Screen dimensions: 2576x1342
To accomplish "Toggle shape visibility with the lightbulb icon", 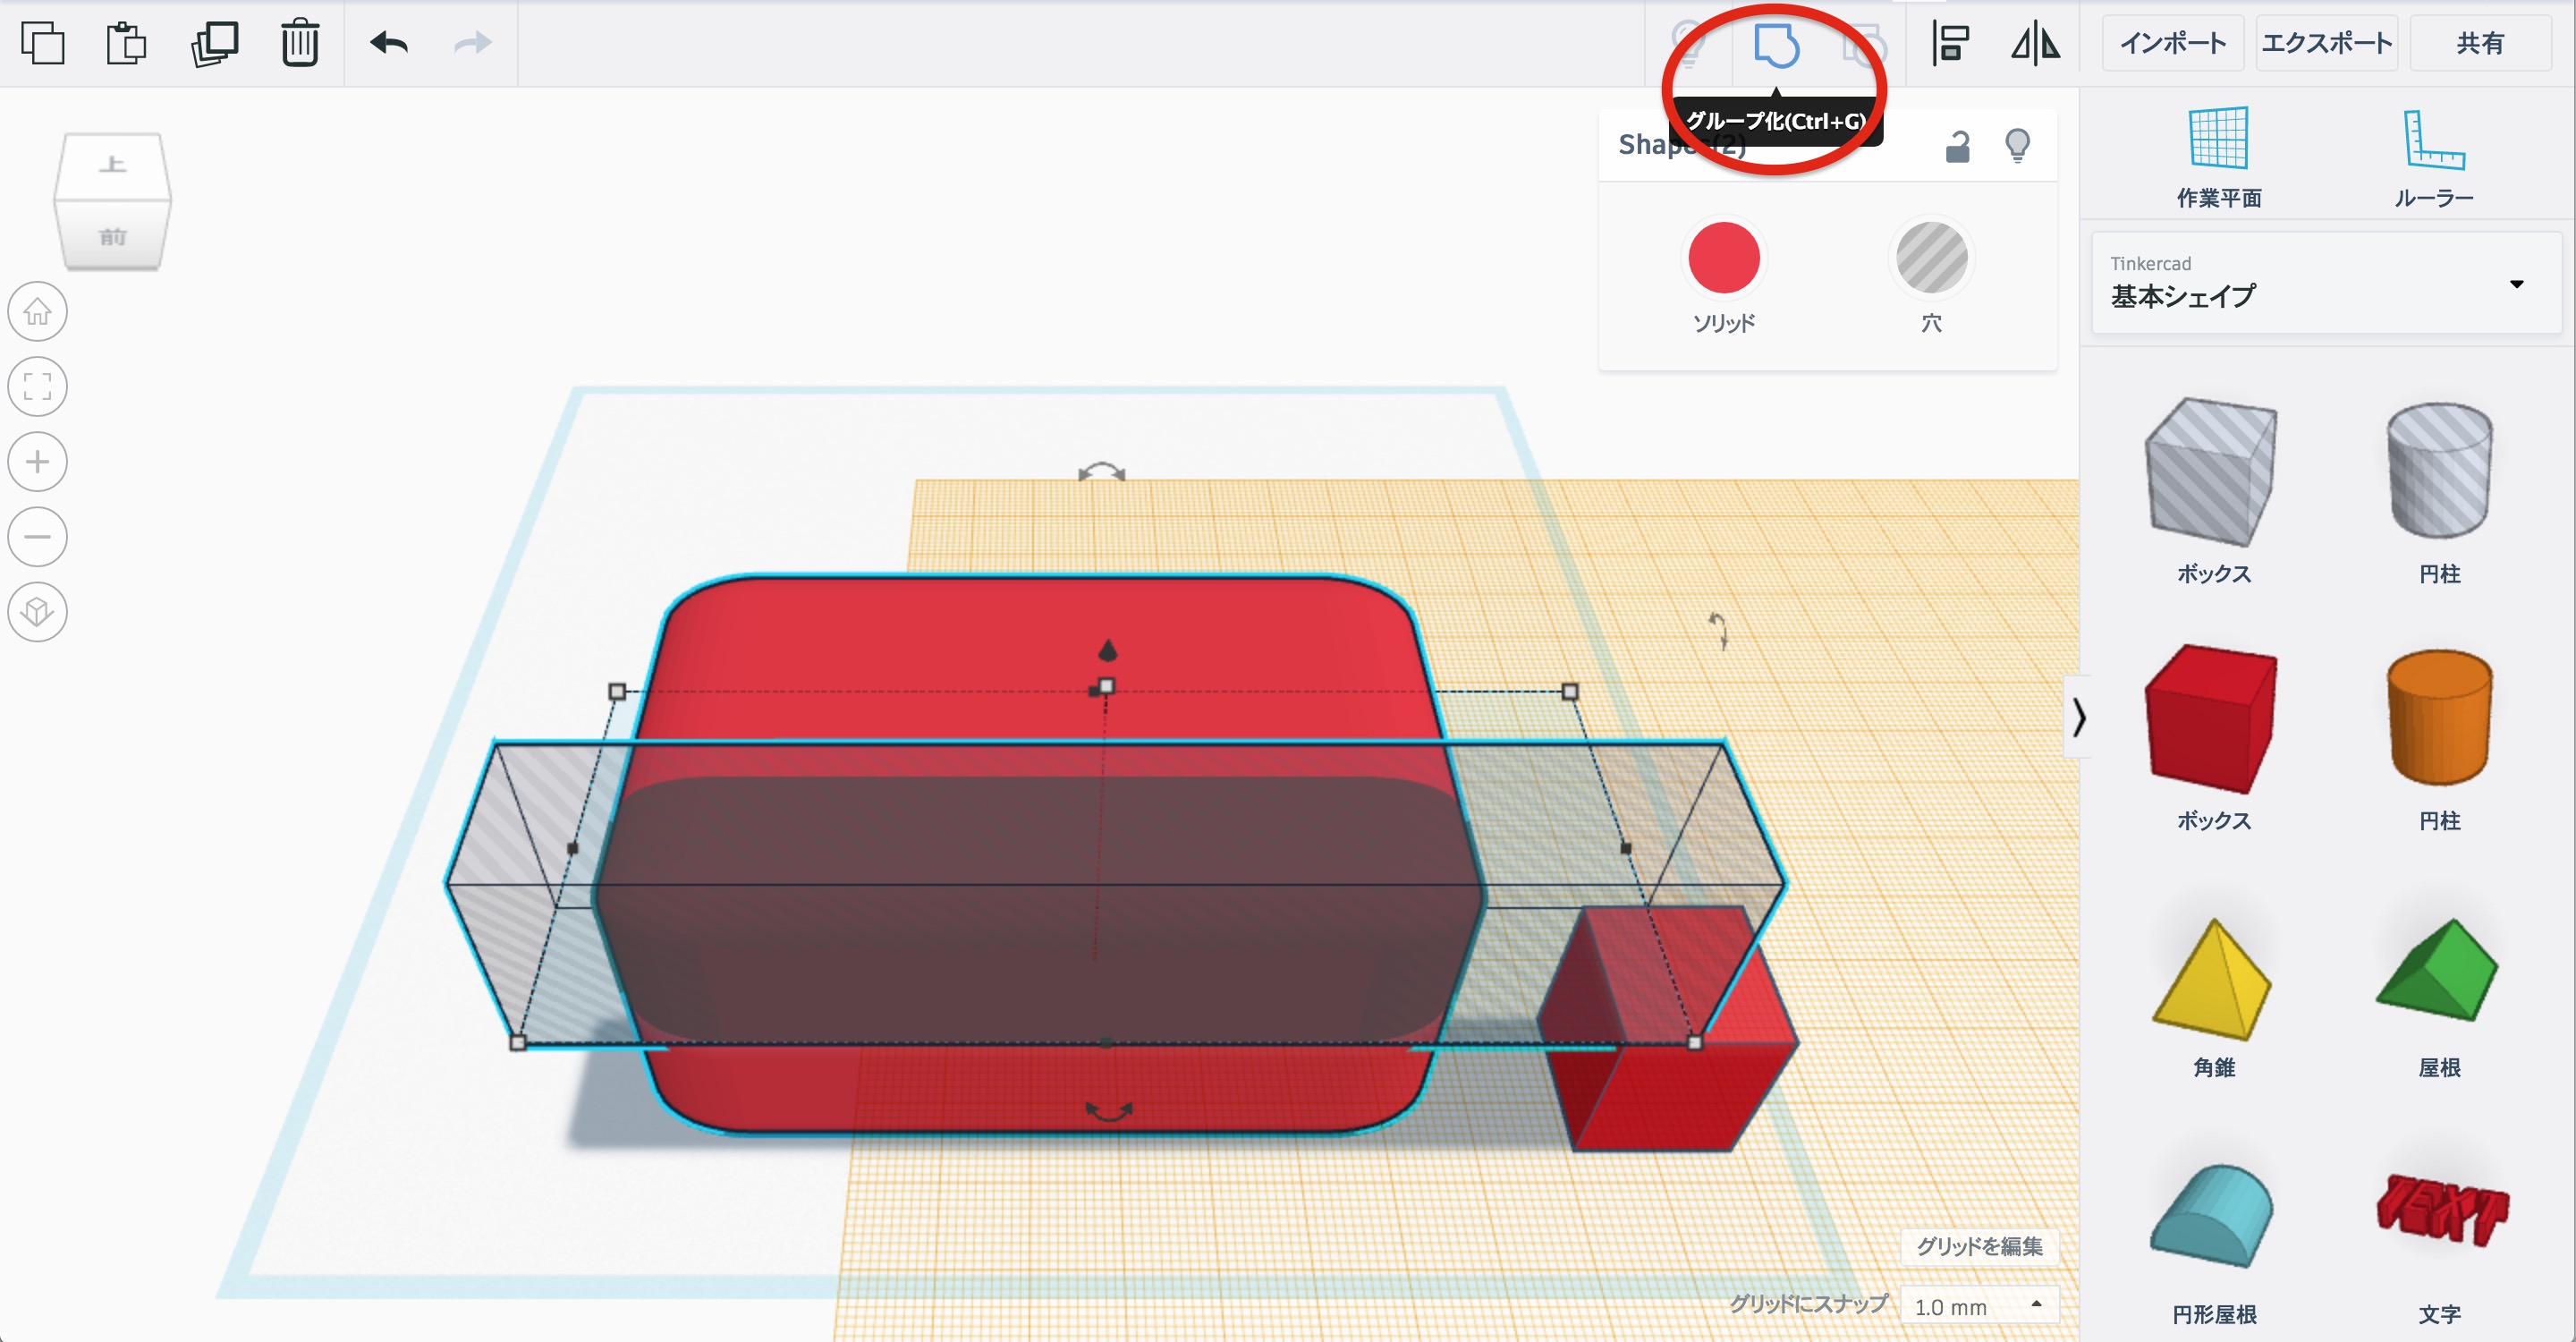I will click(2017, 146).
